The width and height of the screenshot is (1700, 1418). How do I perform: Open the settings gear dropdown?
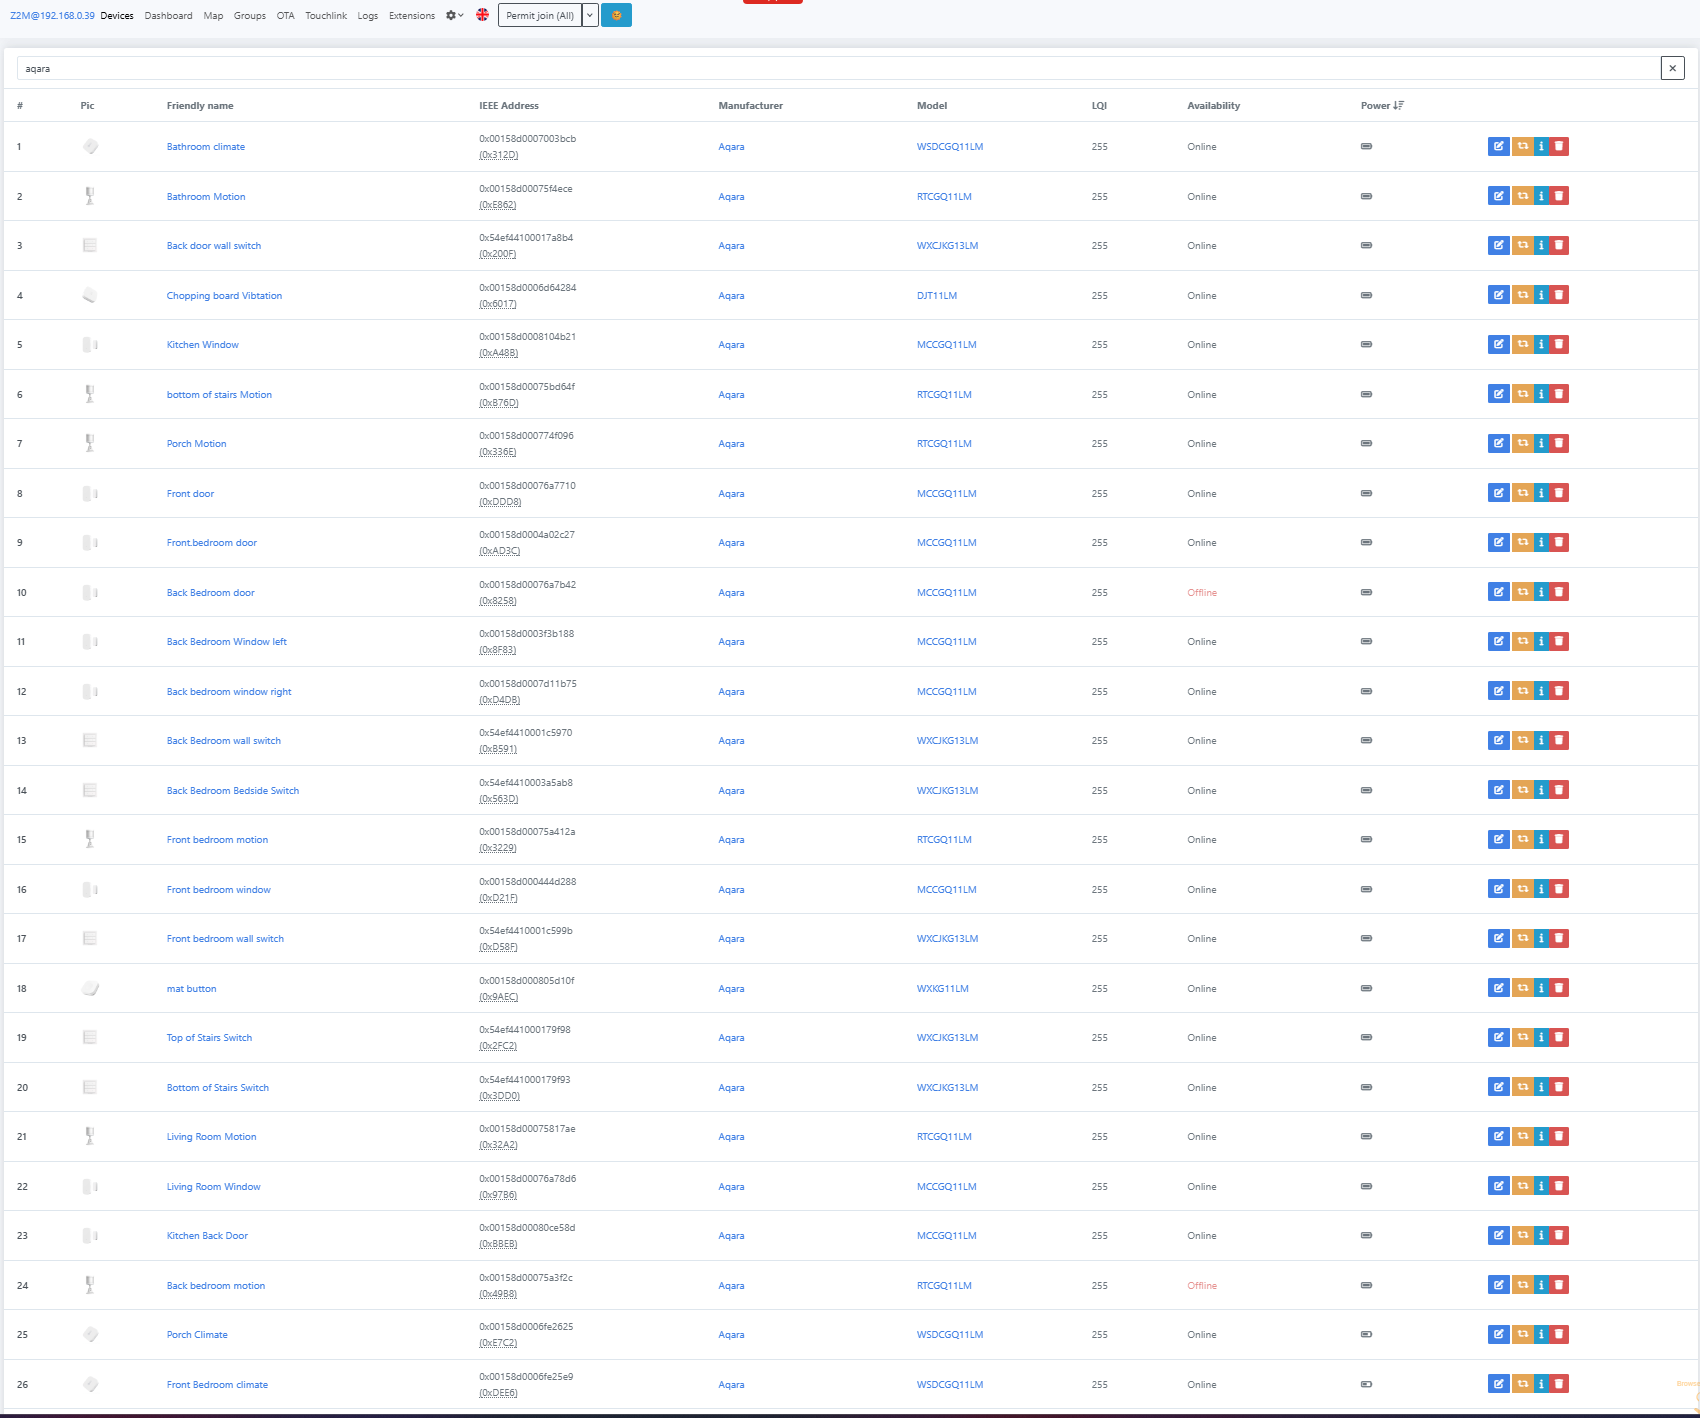[454, 16]
